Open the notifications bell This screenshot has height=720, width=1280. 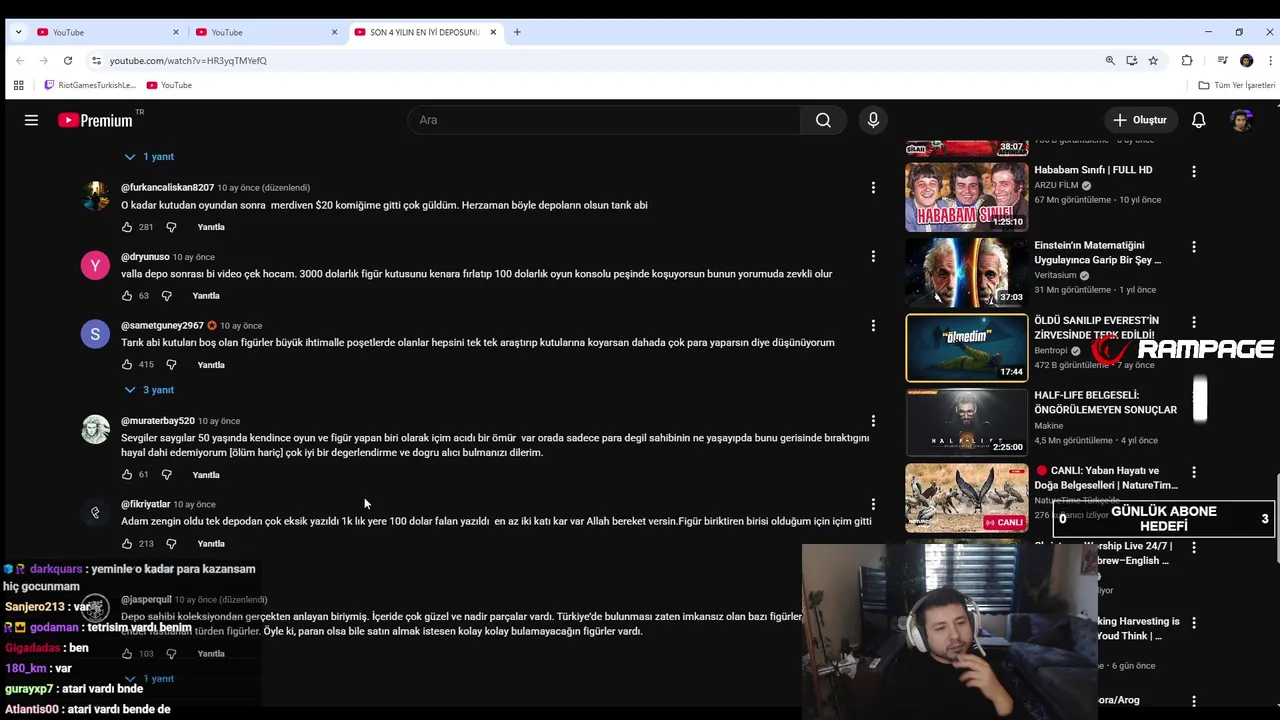(x=1198, y=120)
